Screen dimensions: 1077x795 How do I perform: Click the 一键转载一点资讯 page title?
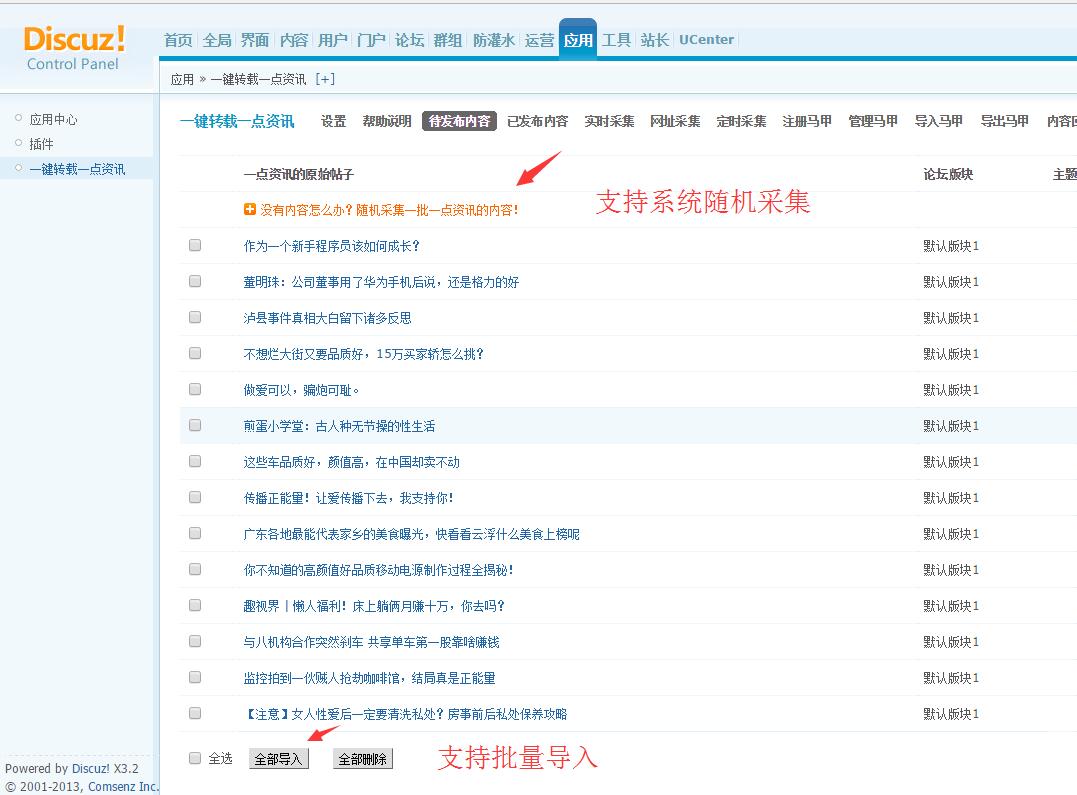click(x=237, y=121)
